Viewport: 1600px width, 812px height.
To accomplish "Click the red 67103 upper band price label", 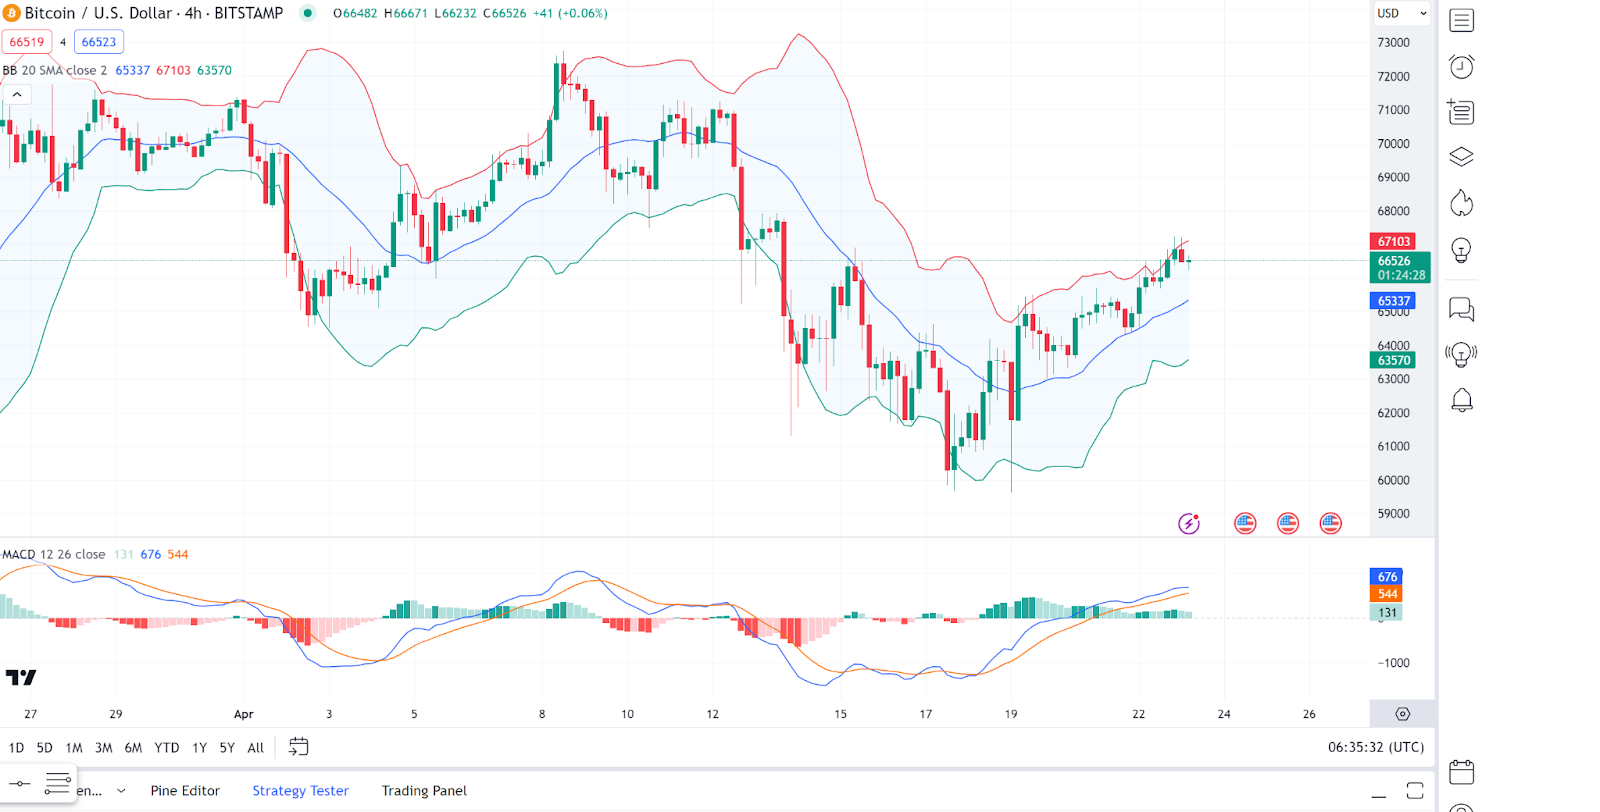I will (x=1394, y=241).
